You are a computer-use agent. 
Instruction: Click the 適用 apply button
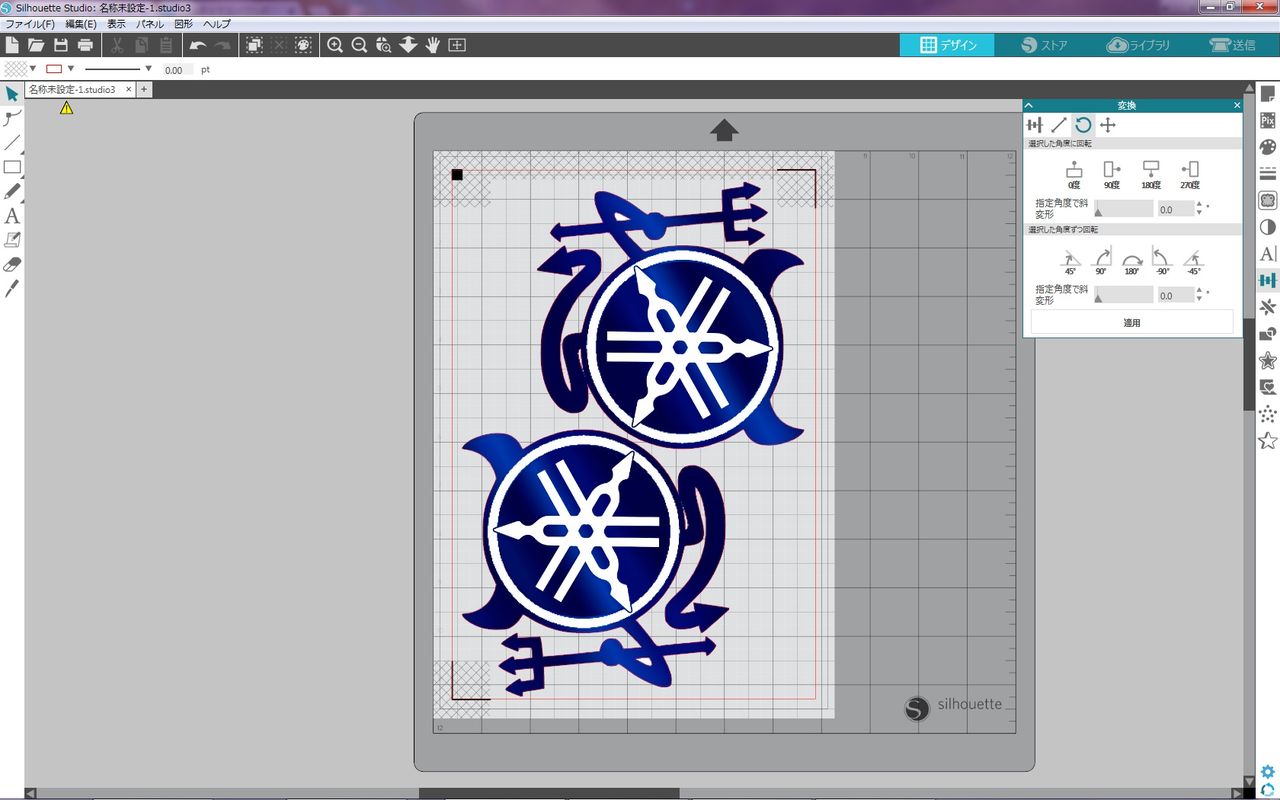pos(1132,323)
